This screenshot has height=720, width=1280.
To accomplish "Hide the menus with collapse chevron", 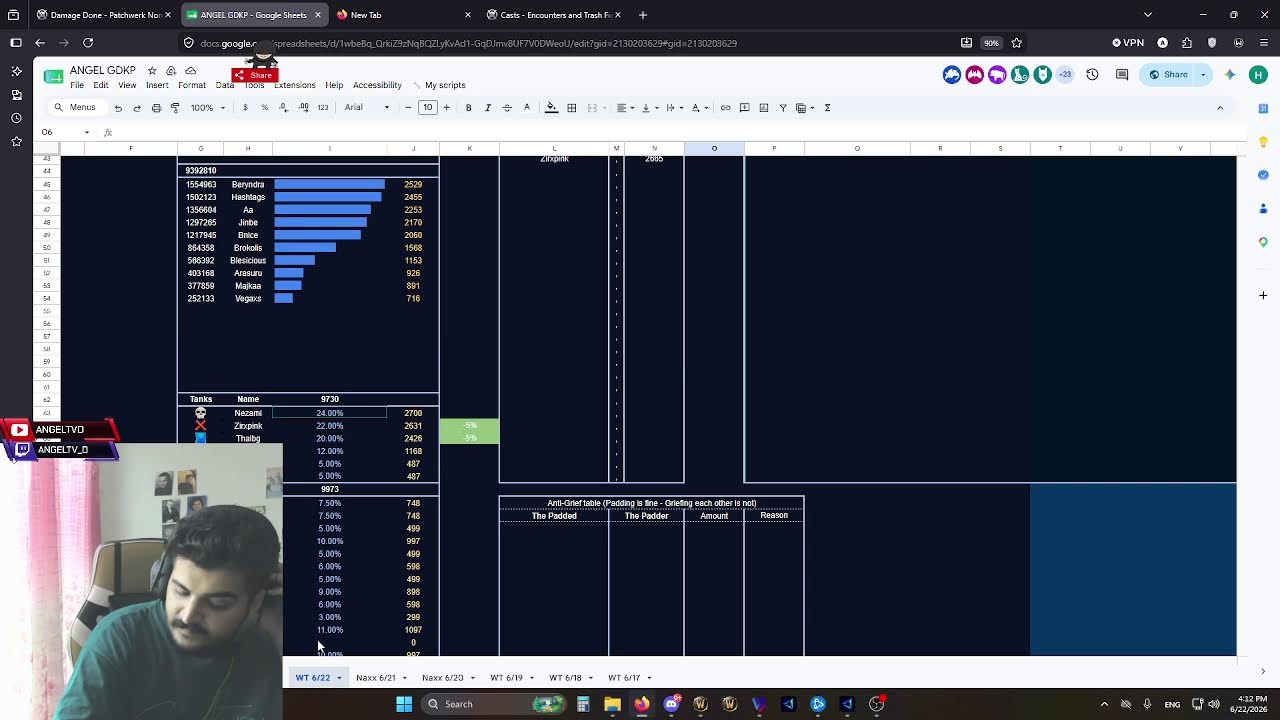I will (x=1220, y=108).
